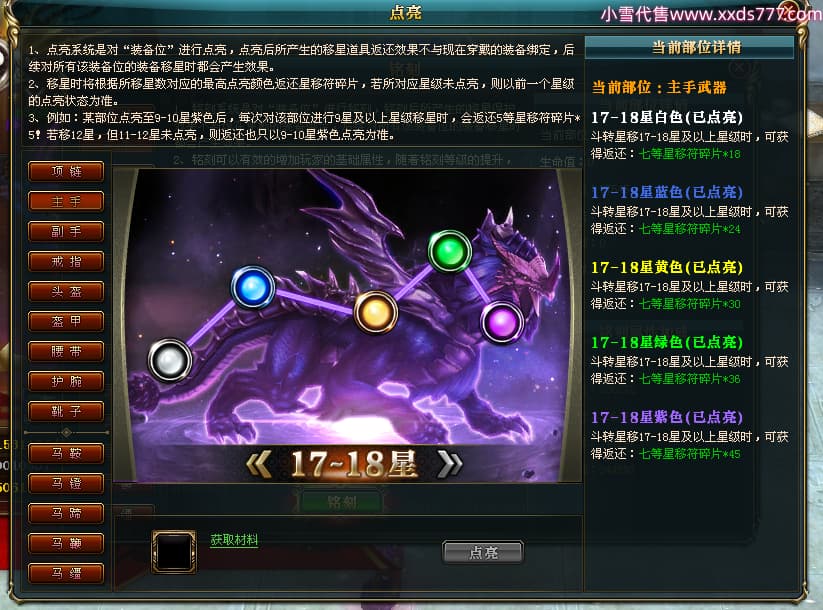Viewport: 823px width, 610px height.
Task: Click the yellow star orb
Action: 376,312
